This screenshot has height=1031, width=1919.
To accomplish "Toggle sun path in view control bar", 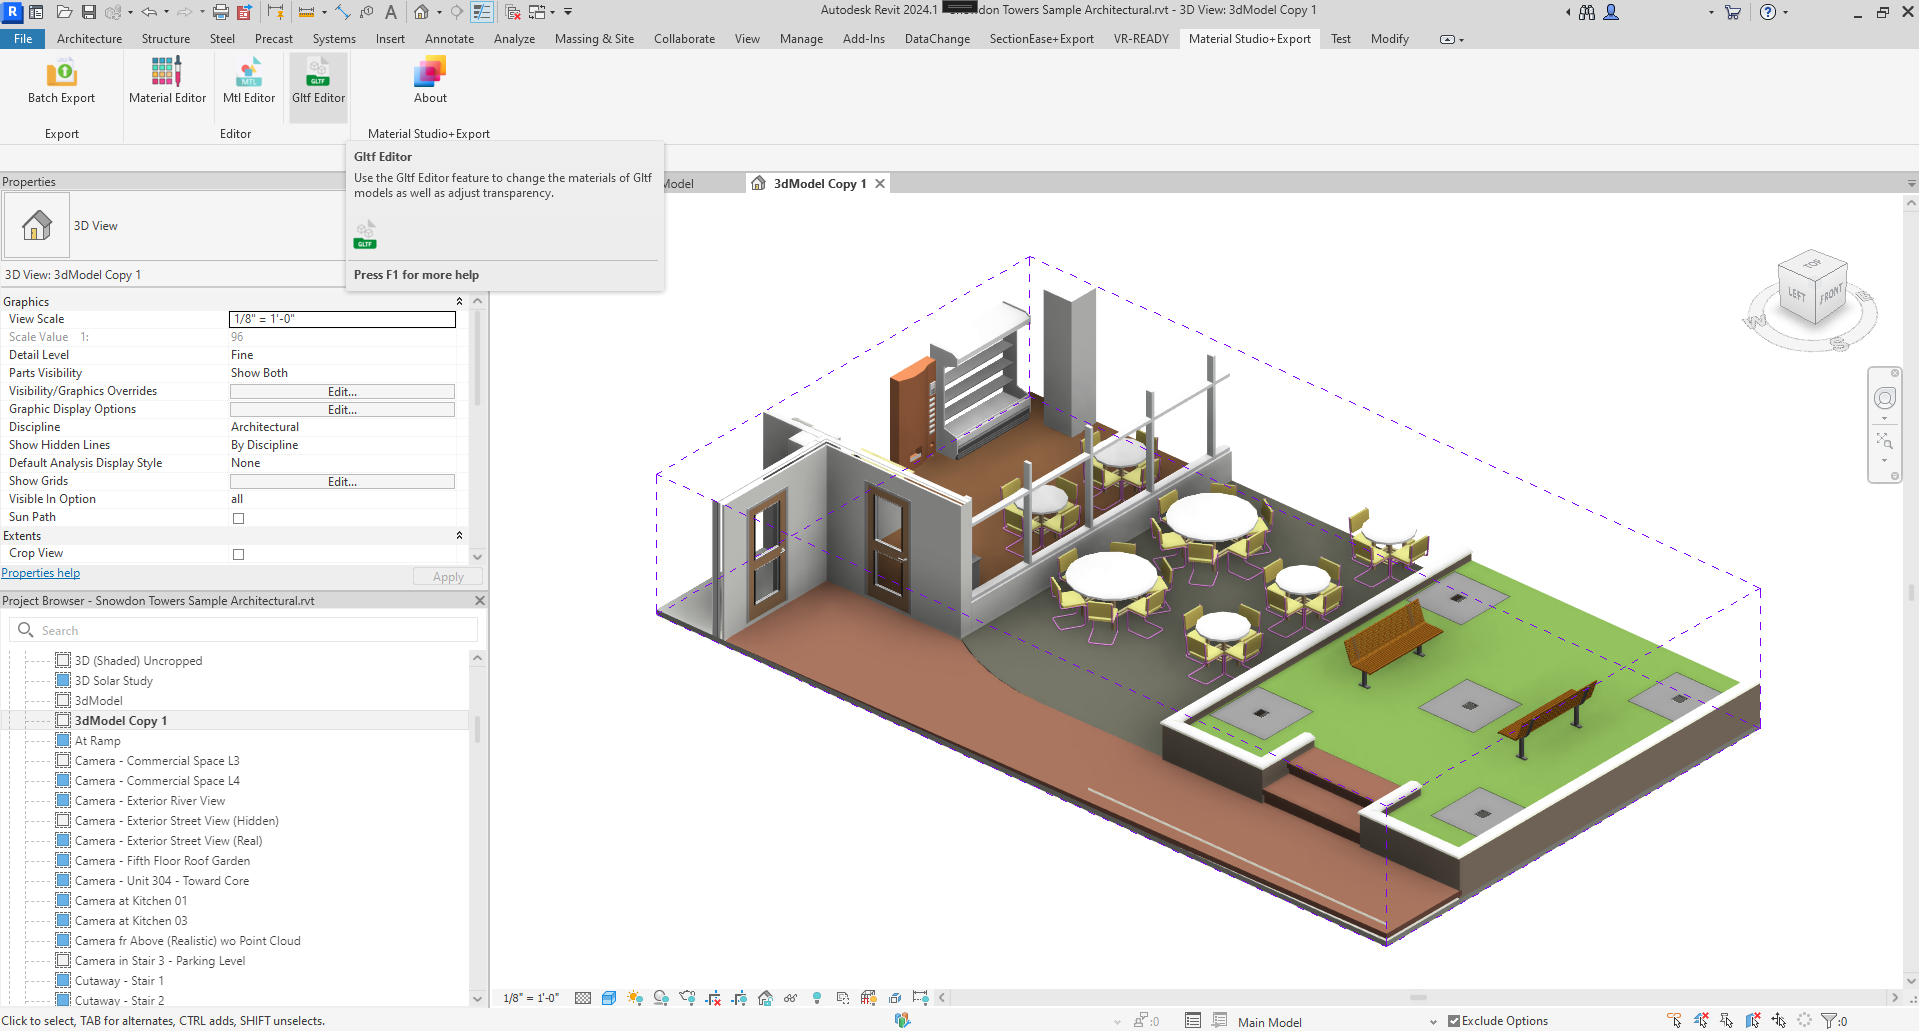I will click(634, 998).
